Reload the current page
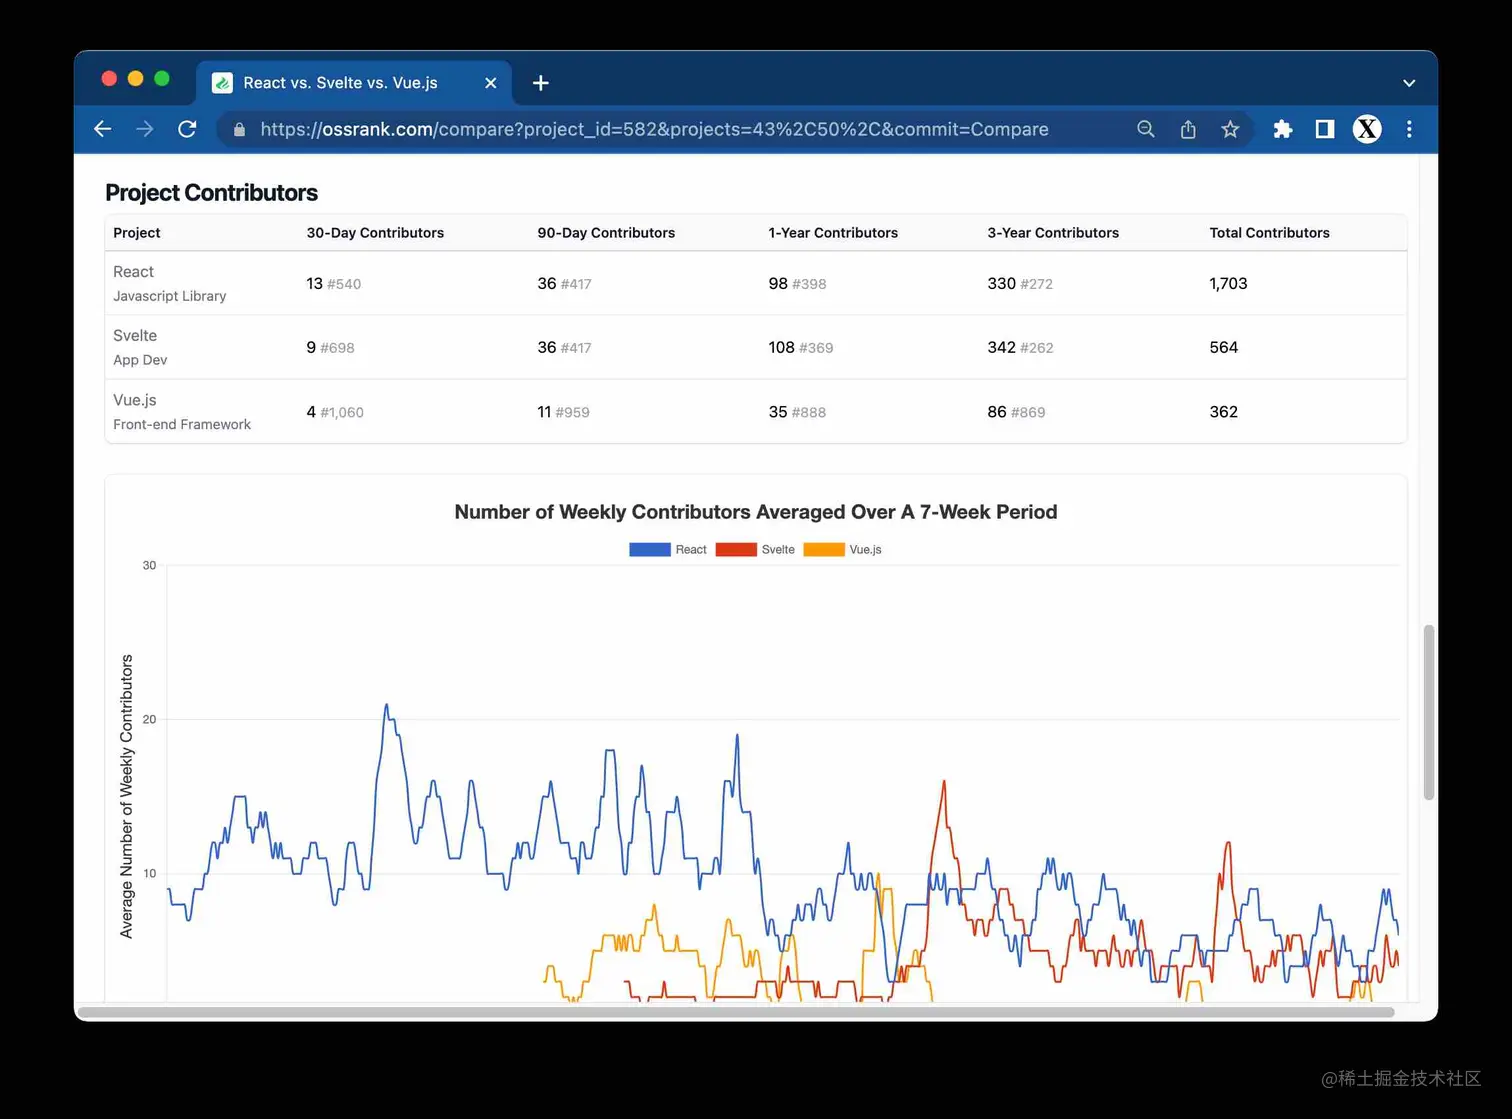Viewport: 1512px width, 1119px height. click(187, 129)
